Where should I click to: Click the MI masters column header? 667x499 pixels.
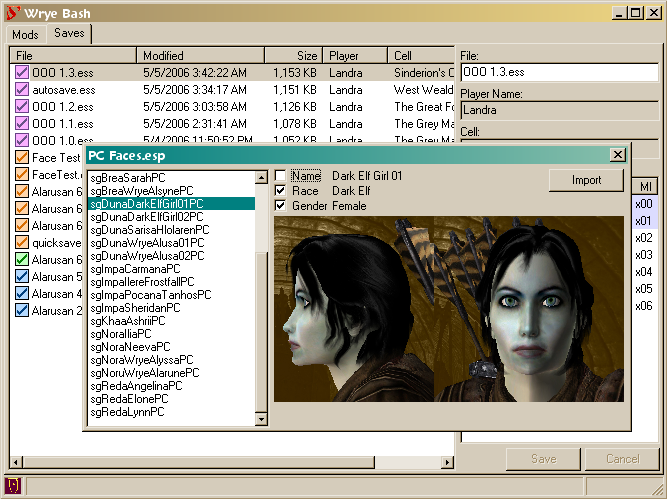coord(645,186)
